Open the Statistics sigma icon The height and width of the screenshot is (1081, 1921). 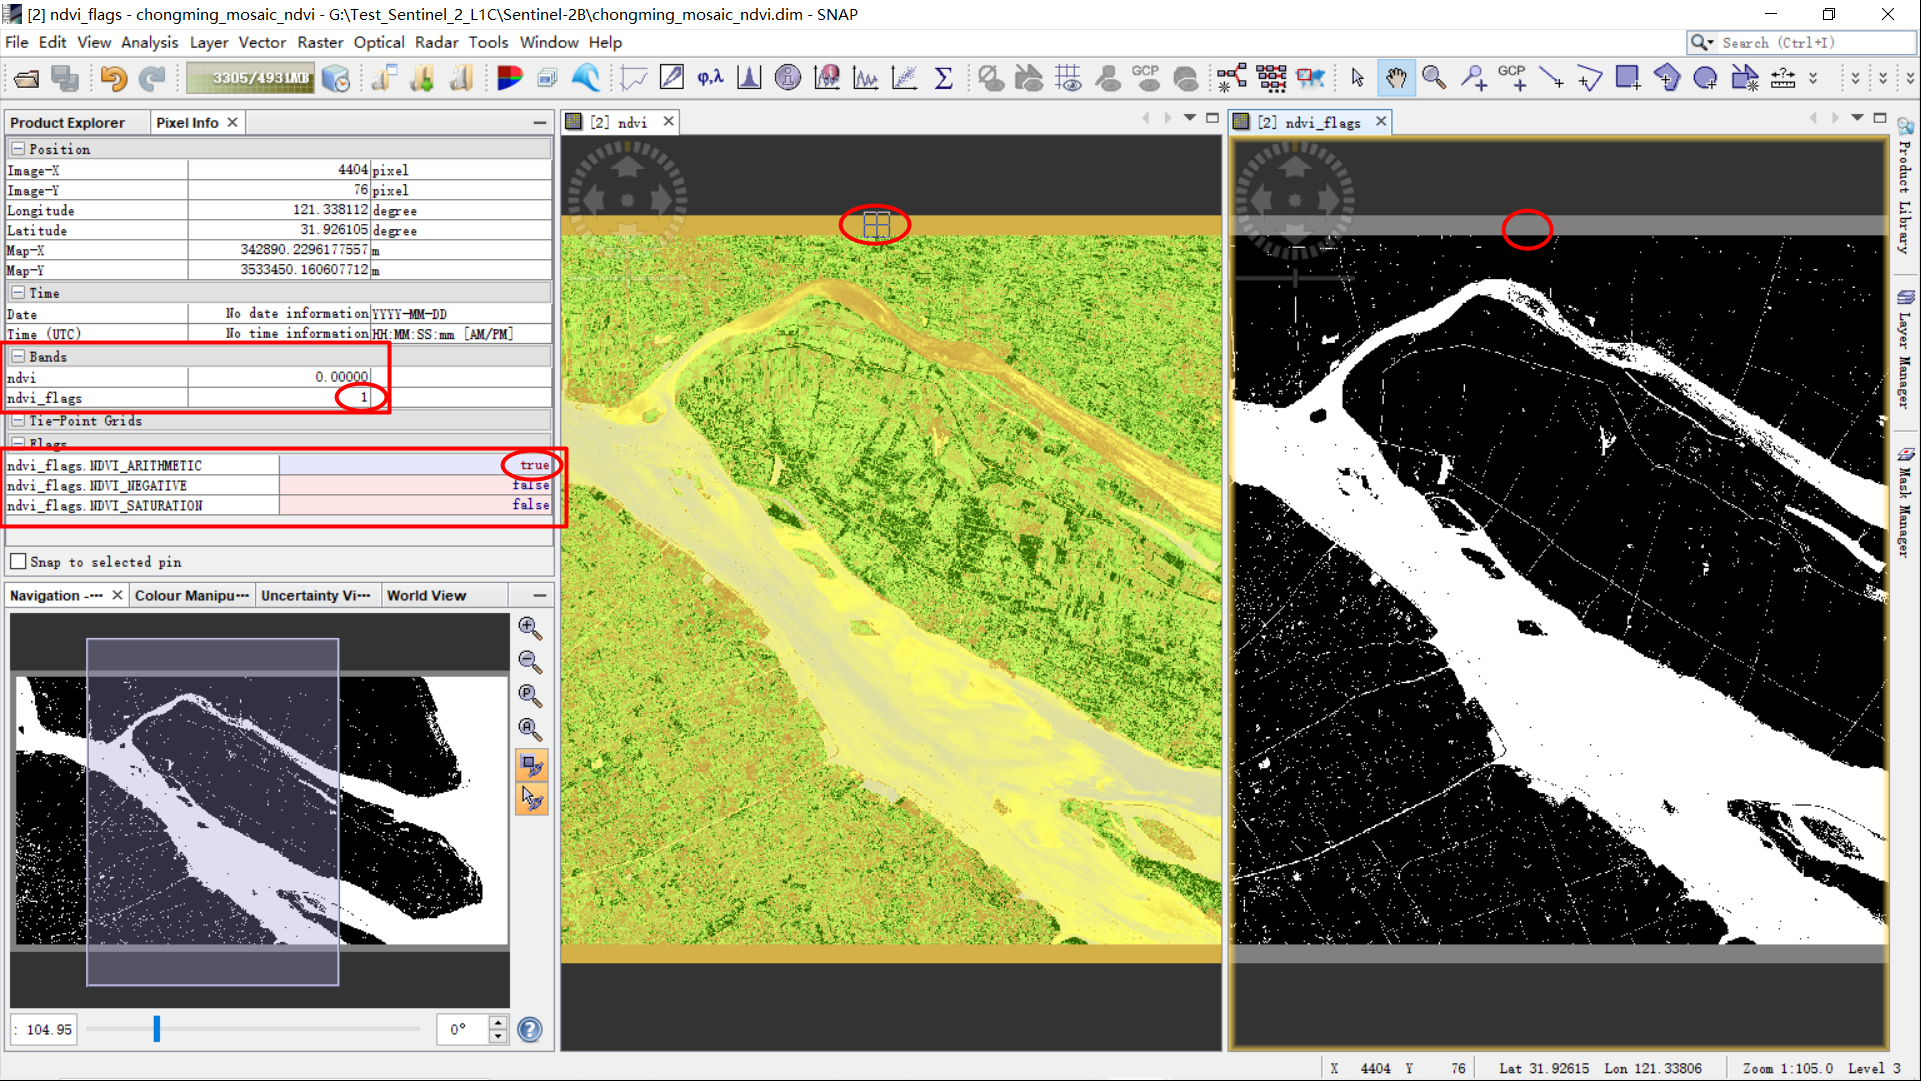point(943,78)
